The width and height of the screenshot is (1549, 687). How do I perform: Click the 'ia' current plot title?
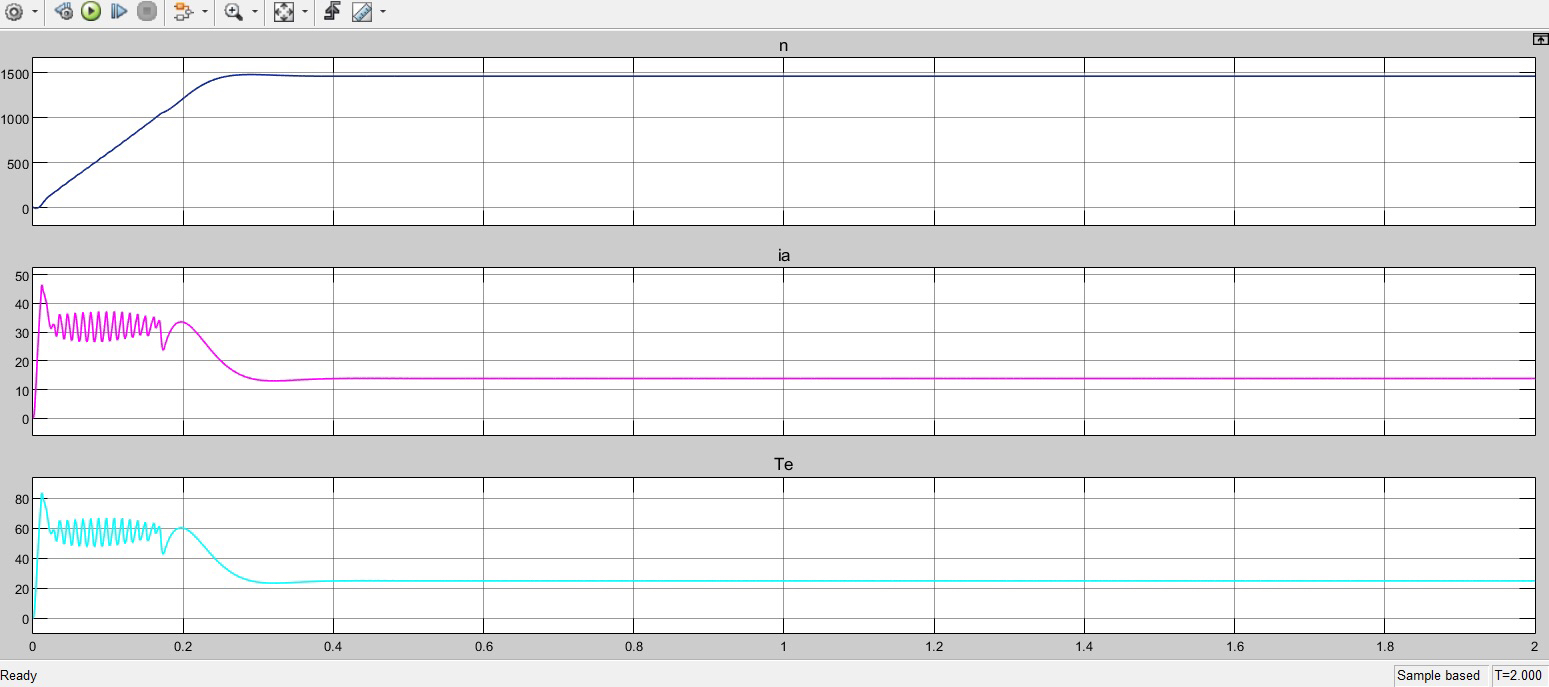784,256
